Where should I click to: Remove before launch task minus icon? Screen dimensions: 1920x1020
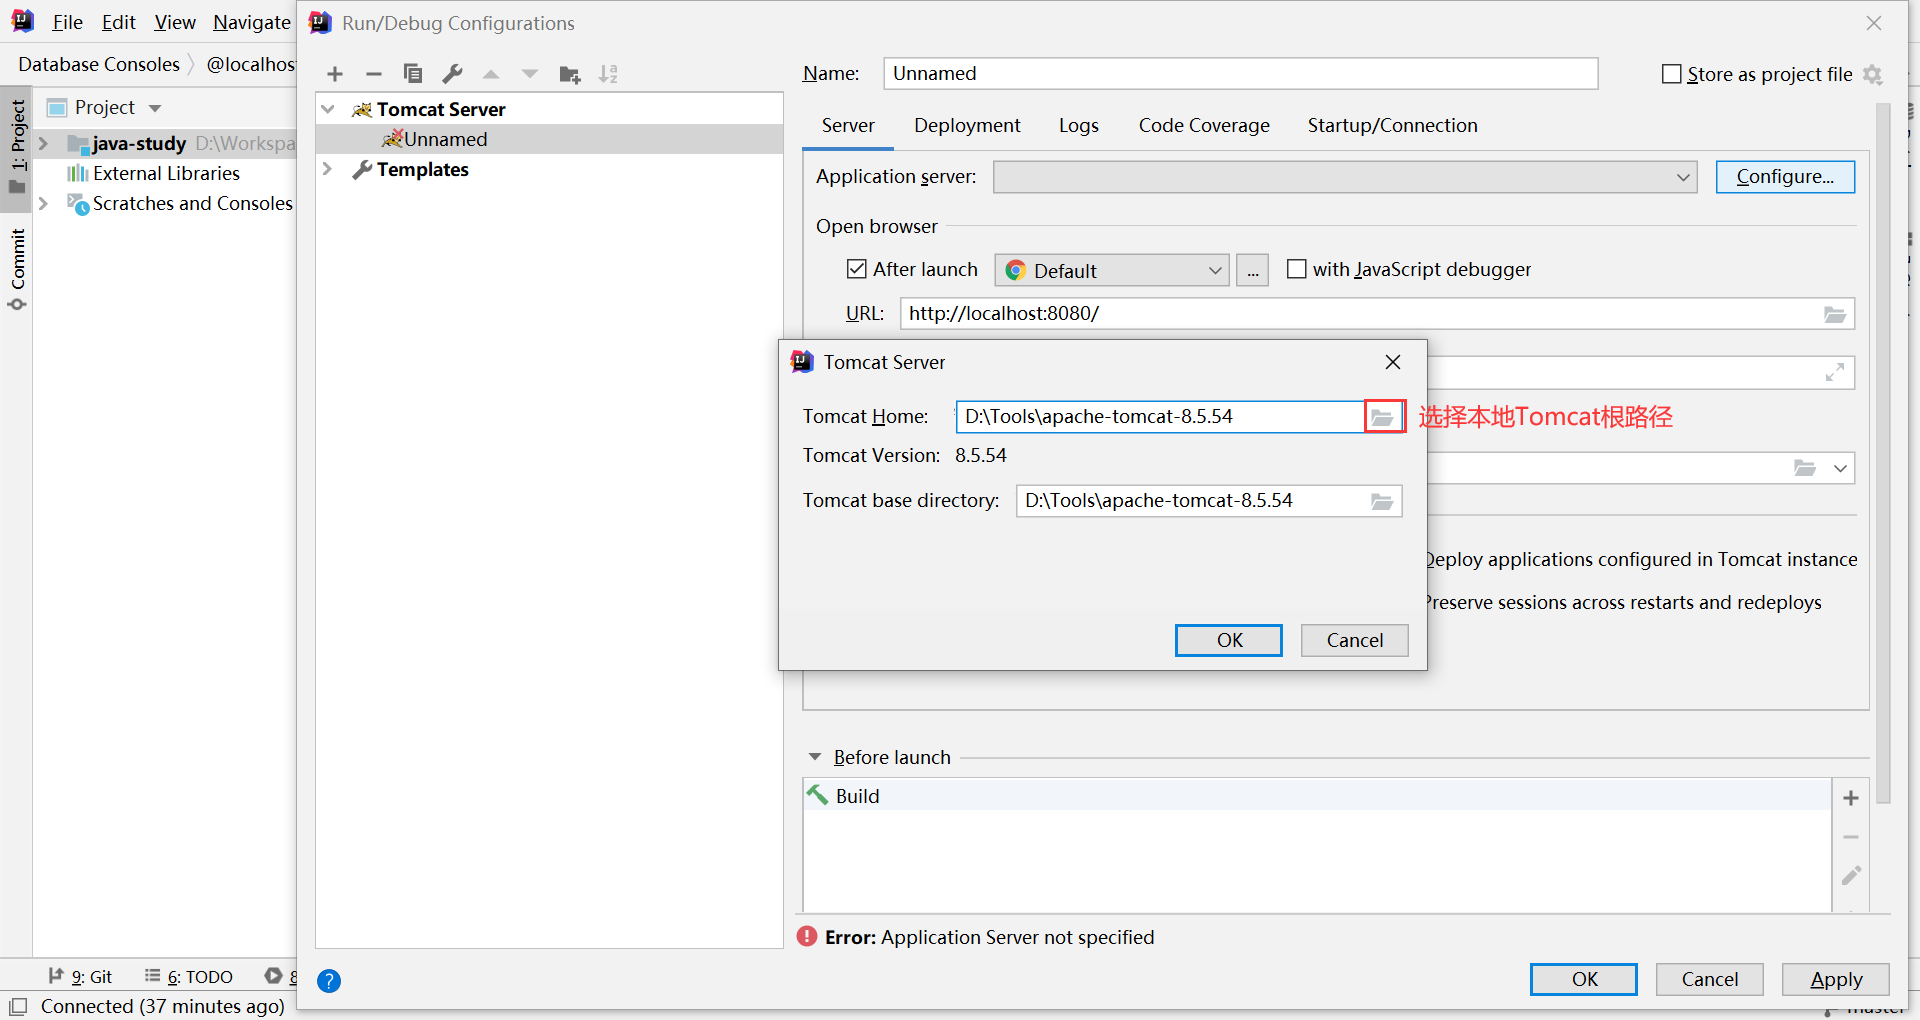(1851, 837)
